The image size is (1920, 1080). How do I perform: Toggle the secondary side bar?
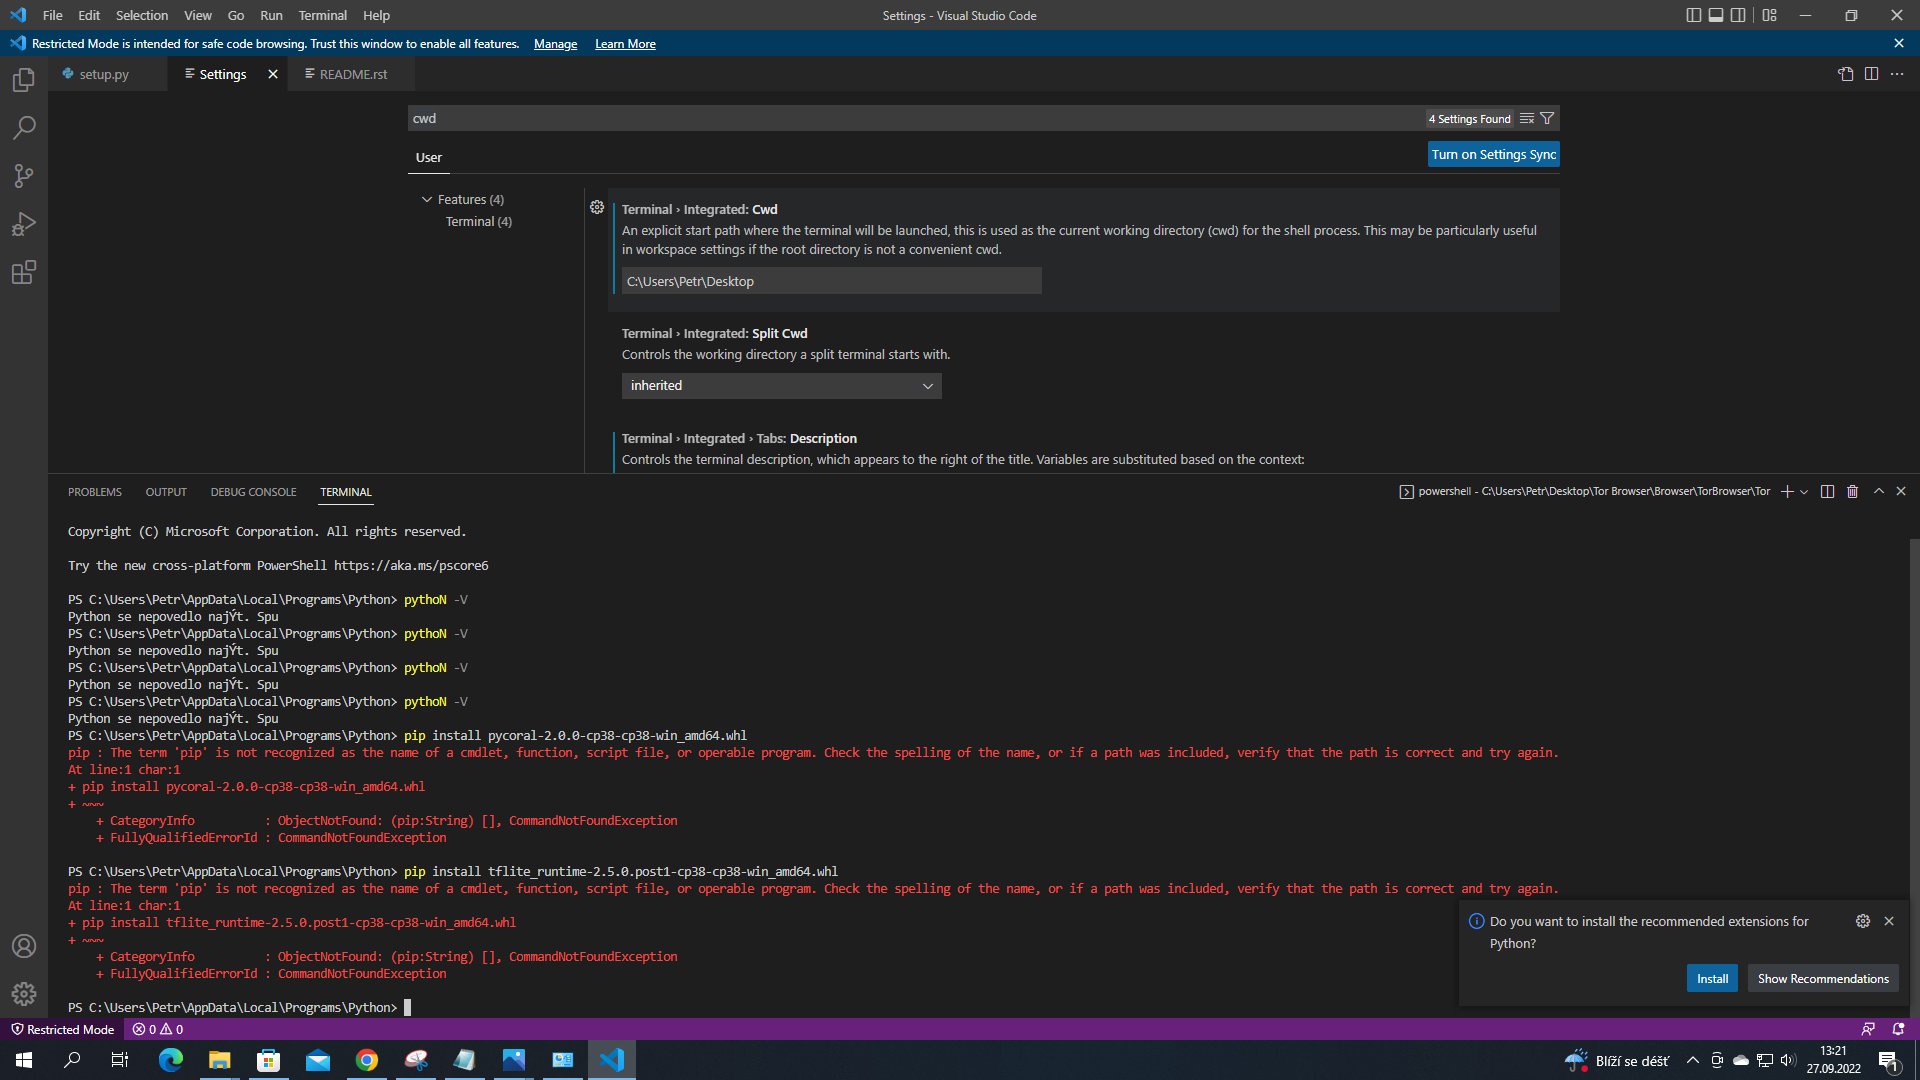pyautogui.click(x=1740, y=15)
